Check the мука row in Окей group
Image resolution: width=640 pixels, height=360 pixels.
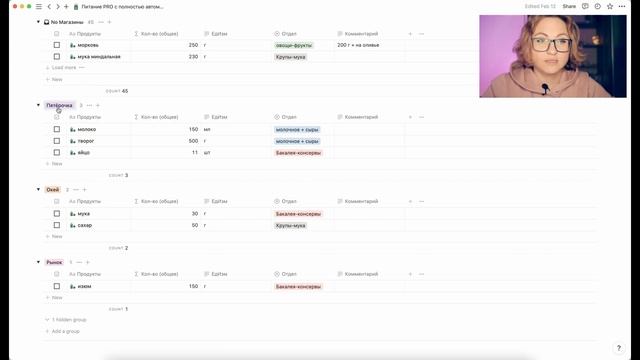(57, 213)
